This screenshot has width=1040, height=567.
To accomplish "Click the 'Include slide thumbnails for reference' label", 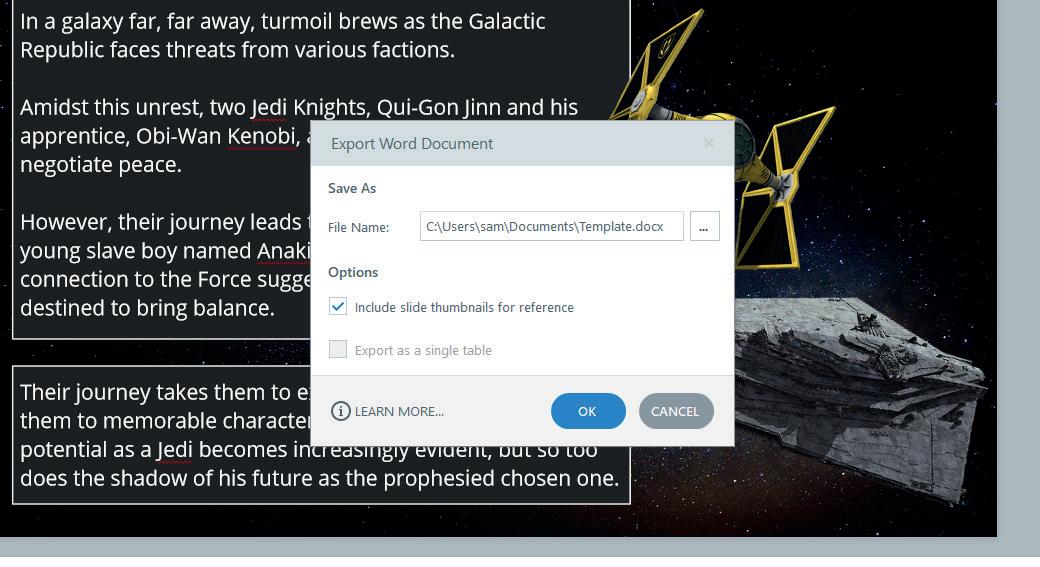I will tap(464, 307).
